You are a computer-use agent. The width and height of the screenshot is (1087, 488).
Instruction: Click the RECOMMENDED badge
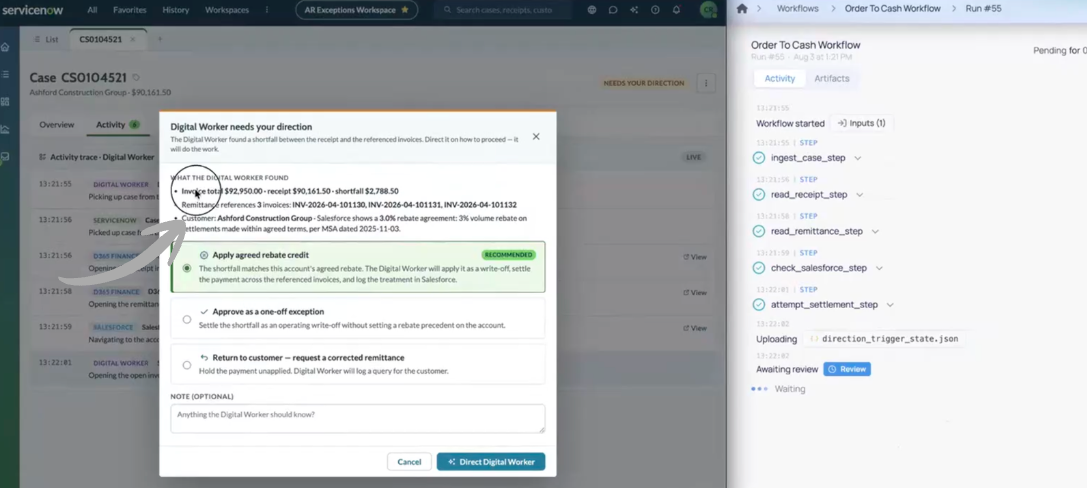509,254
